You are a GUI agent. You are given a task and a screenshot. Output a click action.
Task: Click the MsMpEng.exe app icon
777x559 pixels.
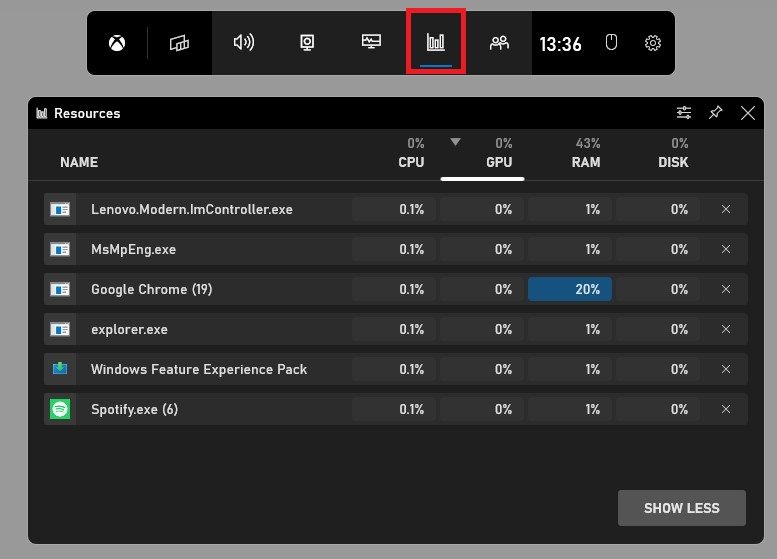[x=60, y=249]
